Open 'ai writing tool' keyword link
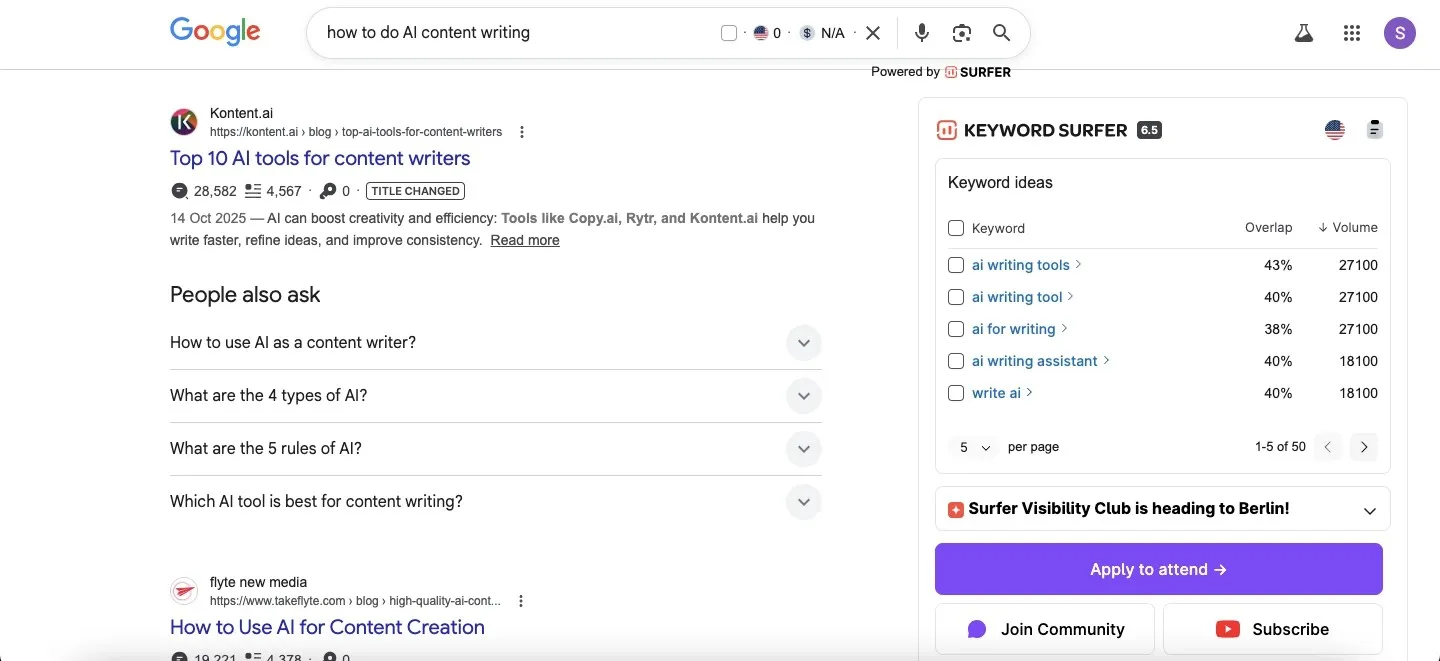This screenshot has width=1440, height=661. click(1017, 297)
